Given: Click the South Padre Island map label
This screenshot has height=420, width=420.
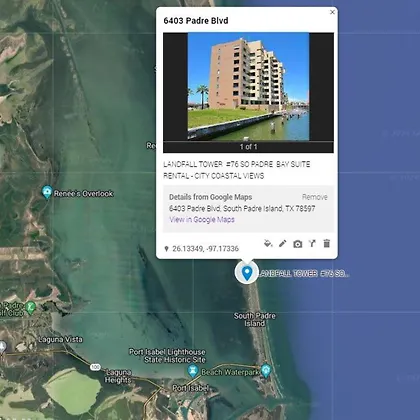Looking at the screenshot, I should [255, 319].
